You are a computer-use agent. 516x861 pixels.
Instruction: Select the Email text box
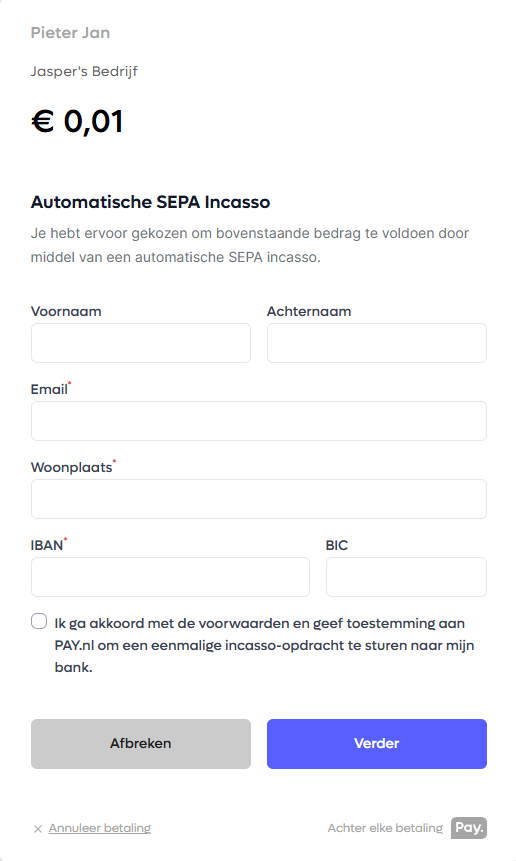click(x=259, y=421)
